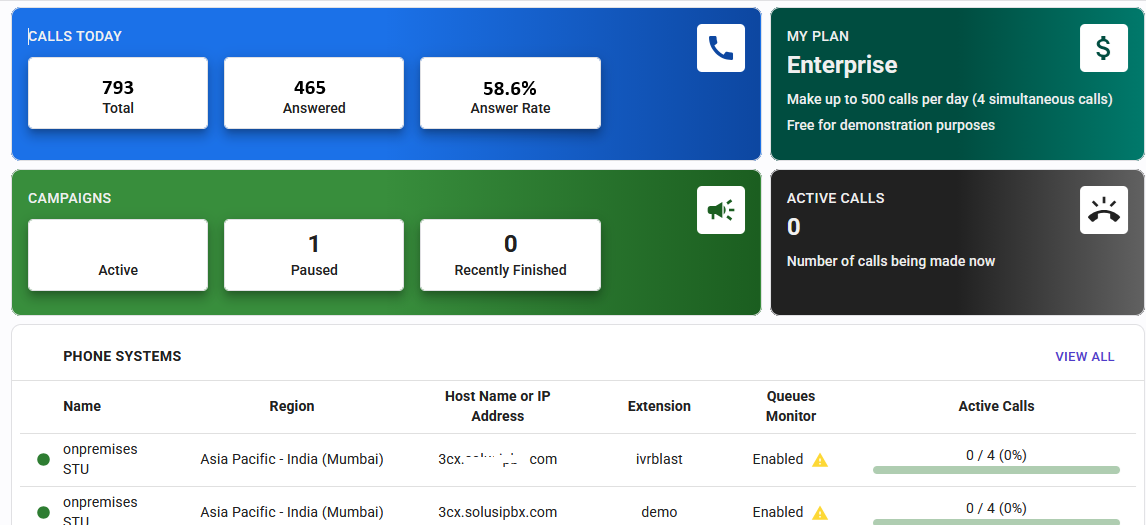Open the Active campaigns card
Image resolution: width=1146 pixels, height=525 pixels.
(118, 255)
